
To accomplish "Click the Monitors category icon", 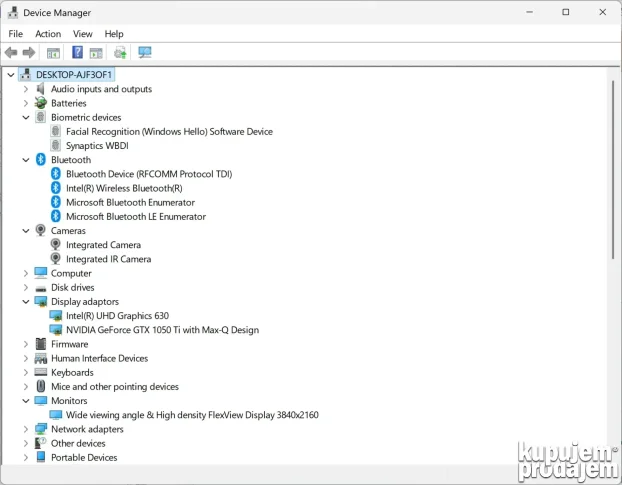I will pyautogui.click(x=40, y=401).
